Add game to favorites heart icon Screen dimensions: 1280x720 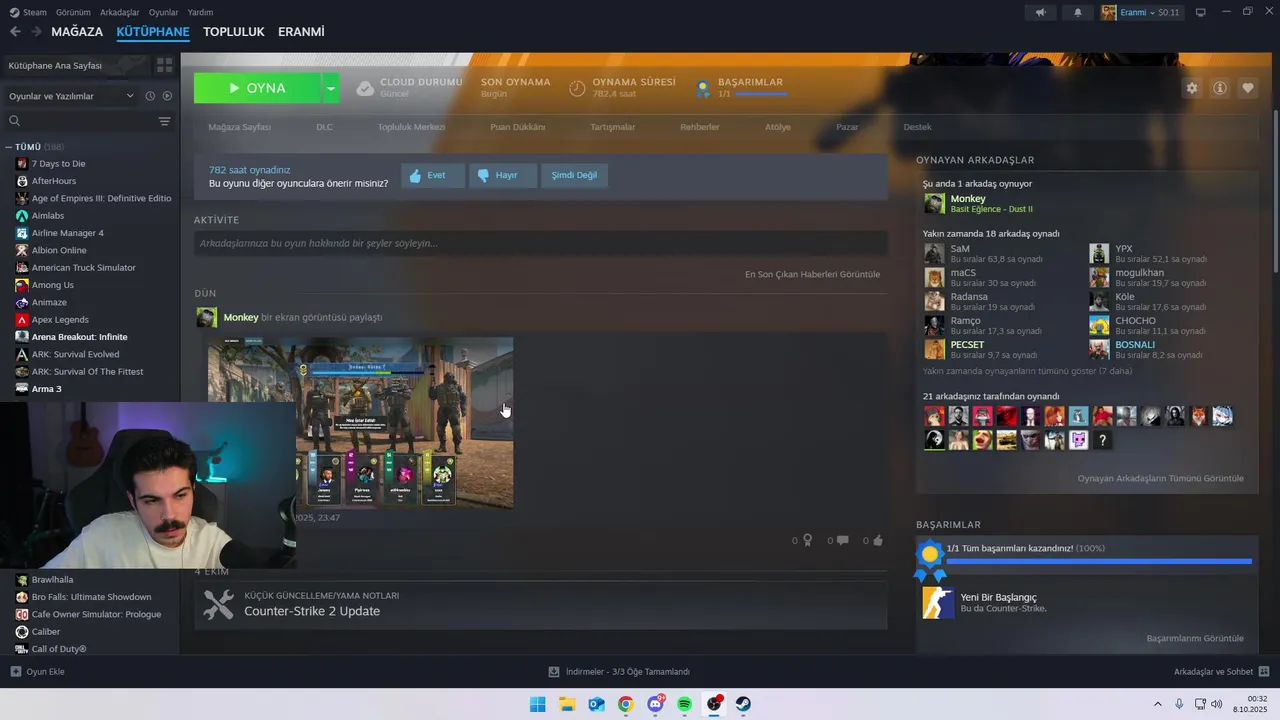[x=1248, y=88]
